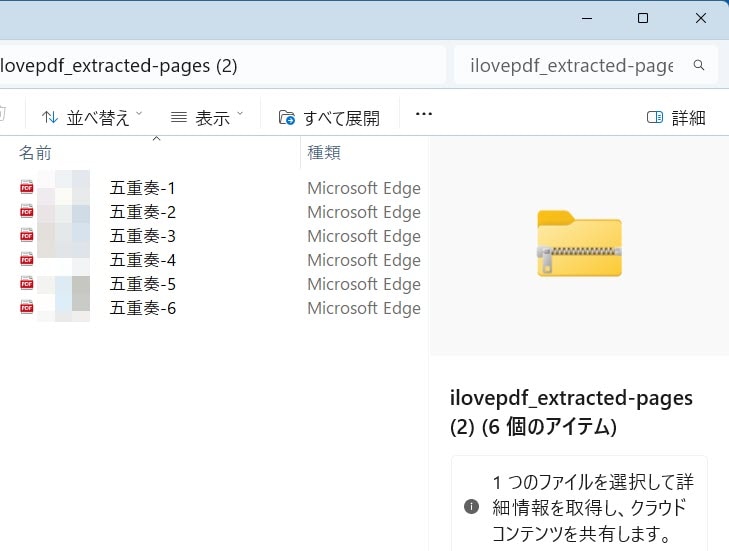Click the search magnifier icon

699,66
